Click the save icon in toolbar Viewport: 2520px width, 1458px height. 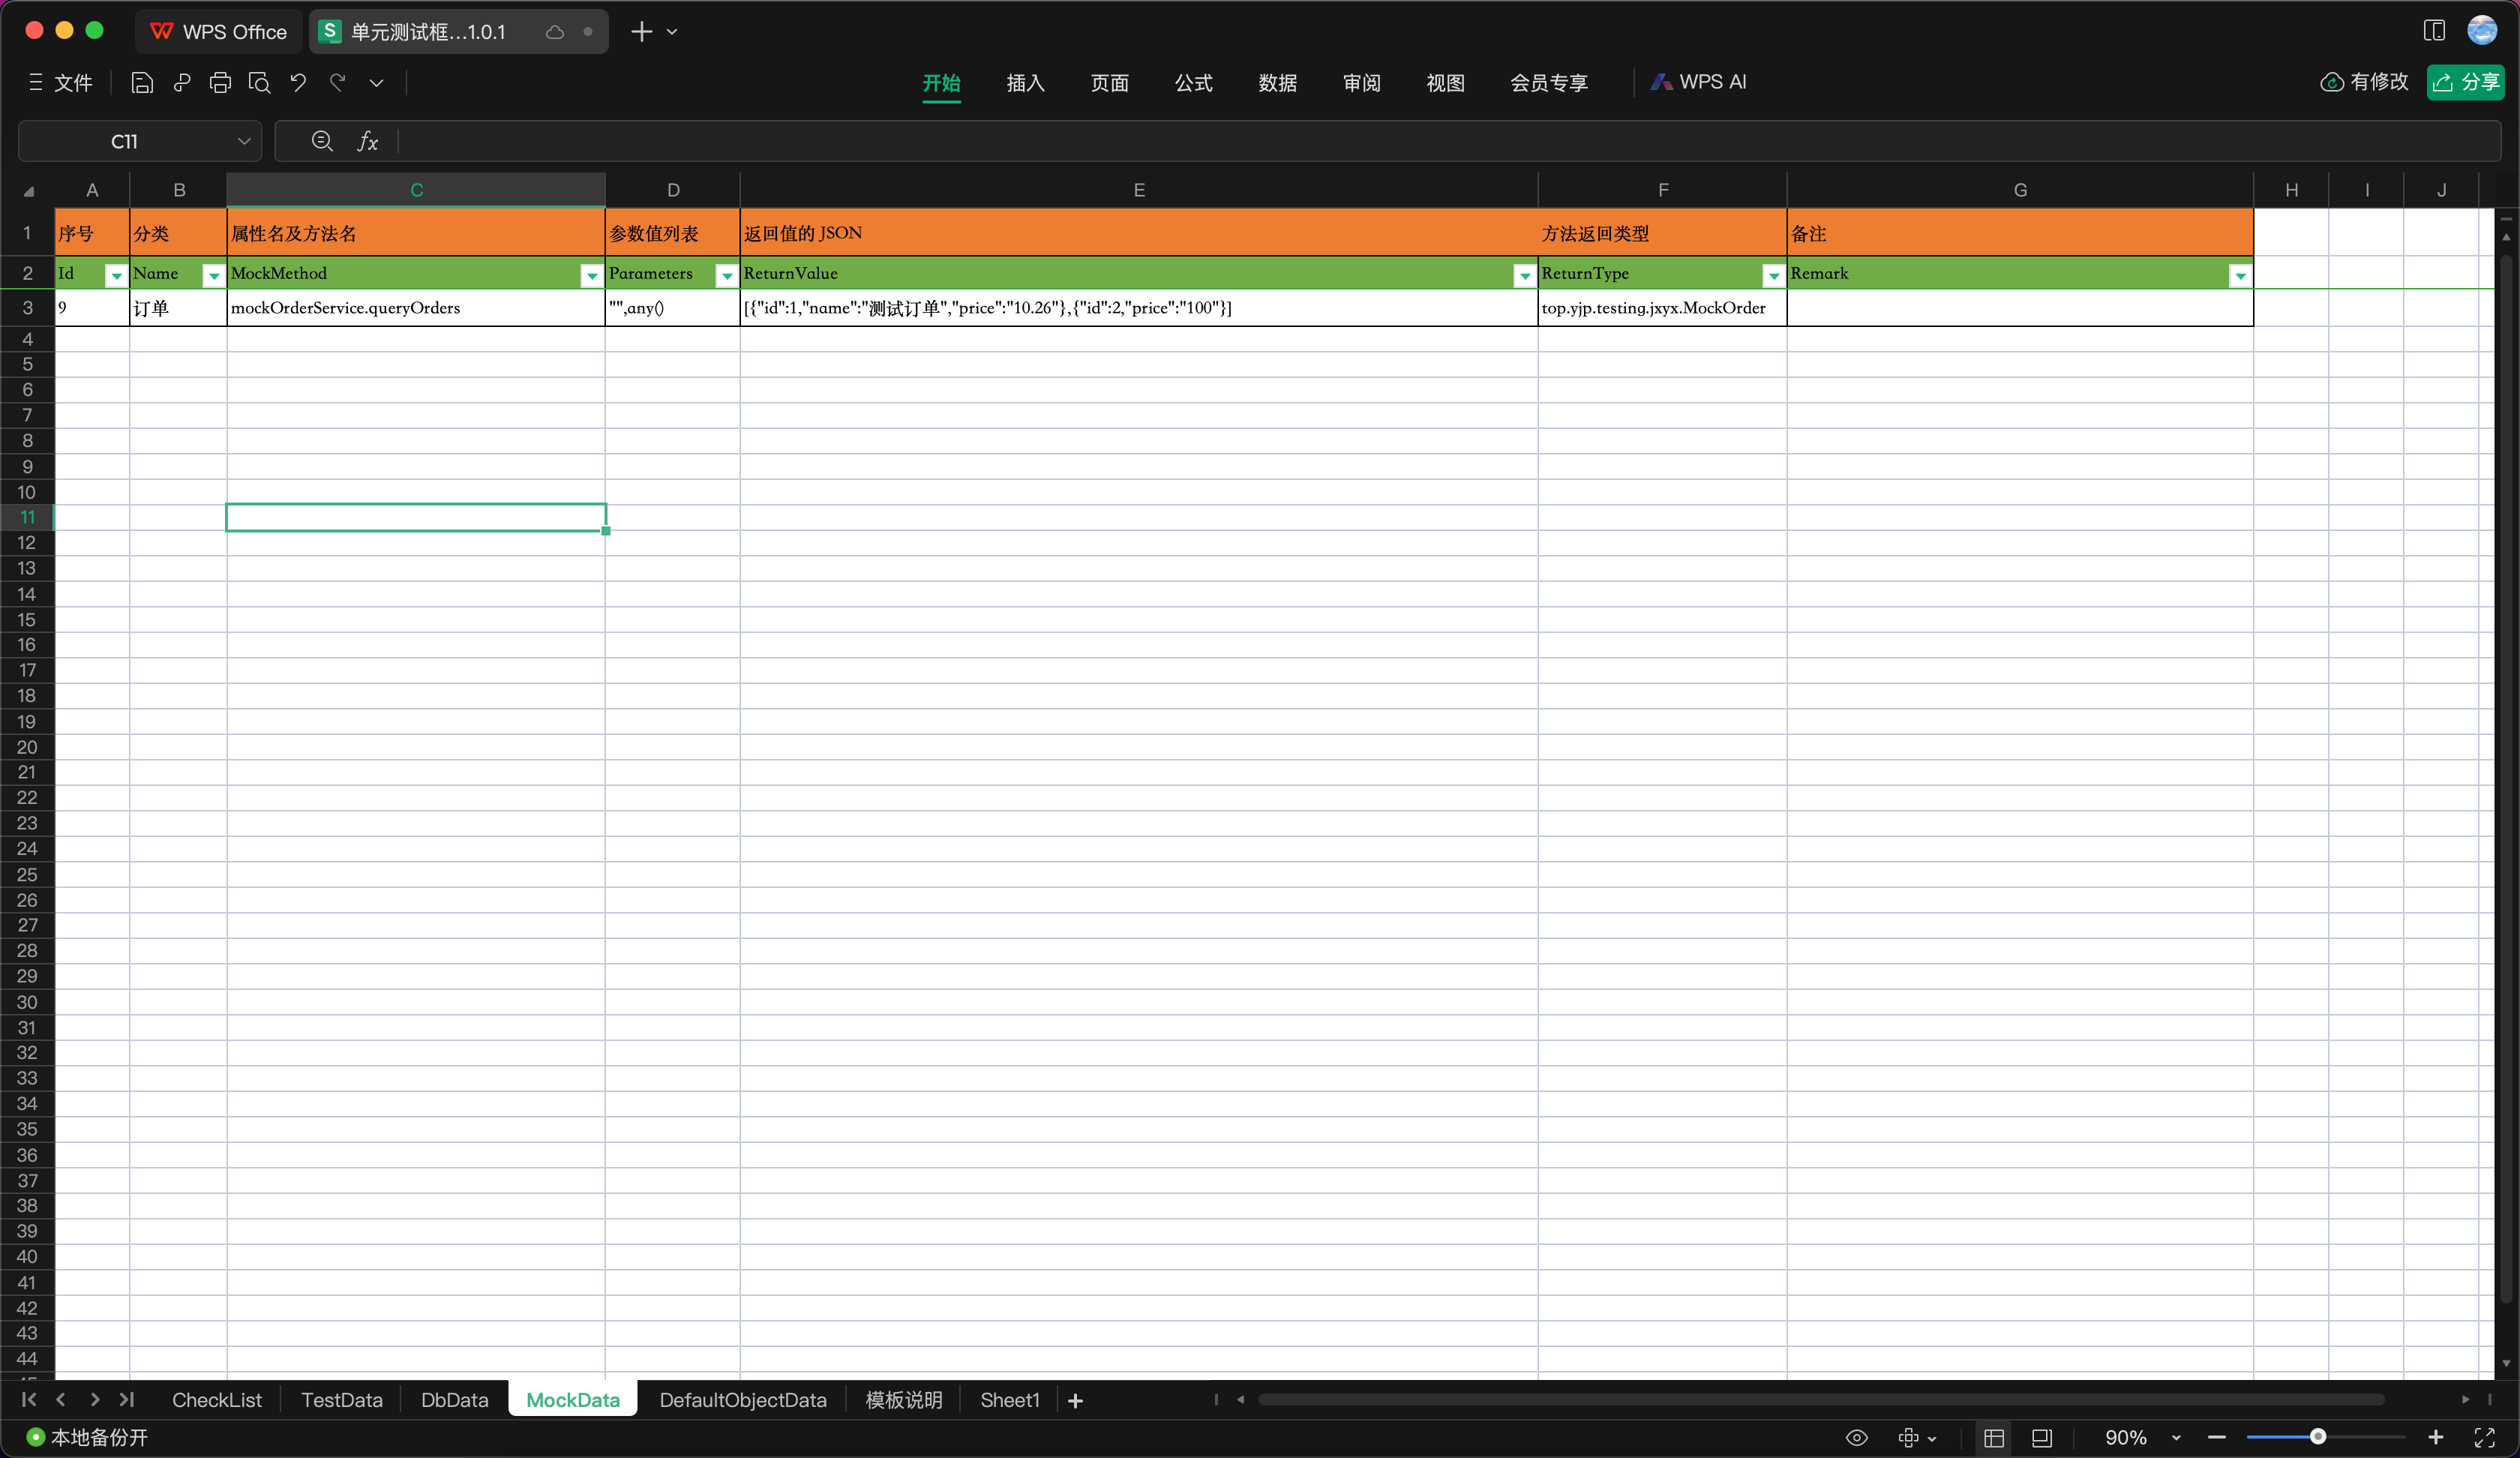pos(142,83)
